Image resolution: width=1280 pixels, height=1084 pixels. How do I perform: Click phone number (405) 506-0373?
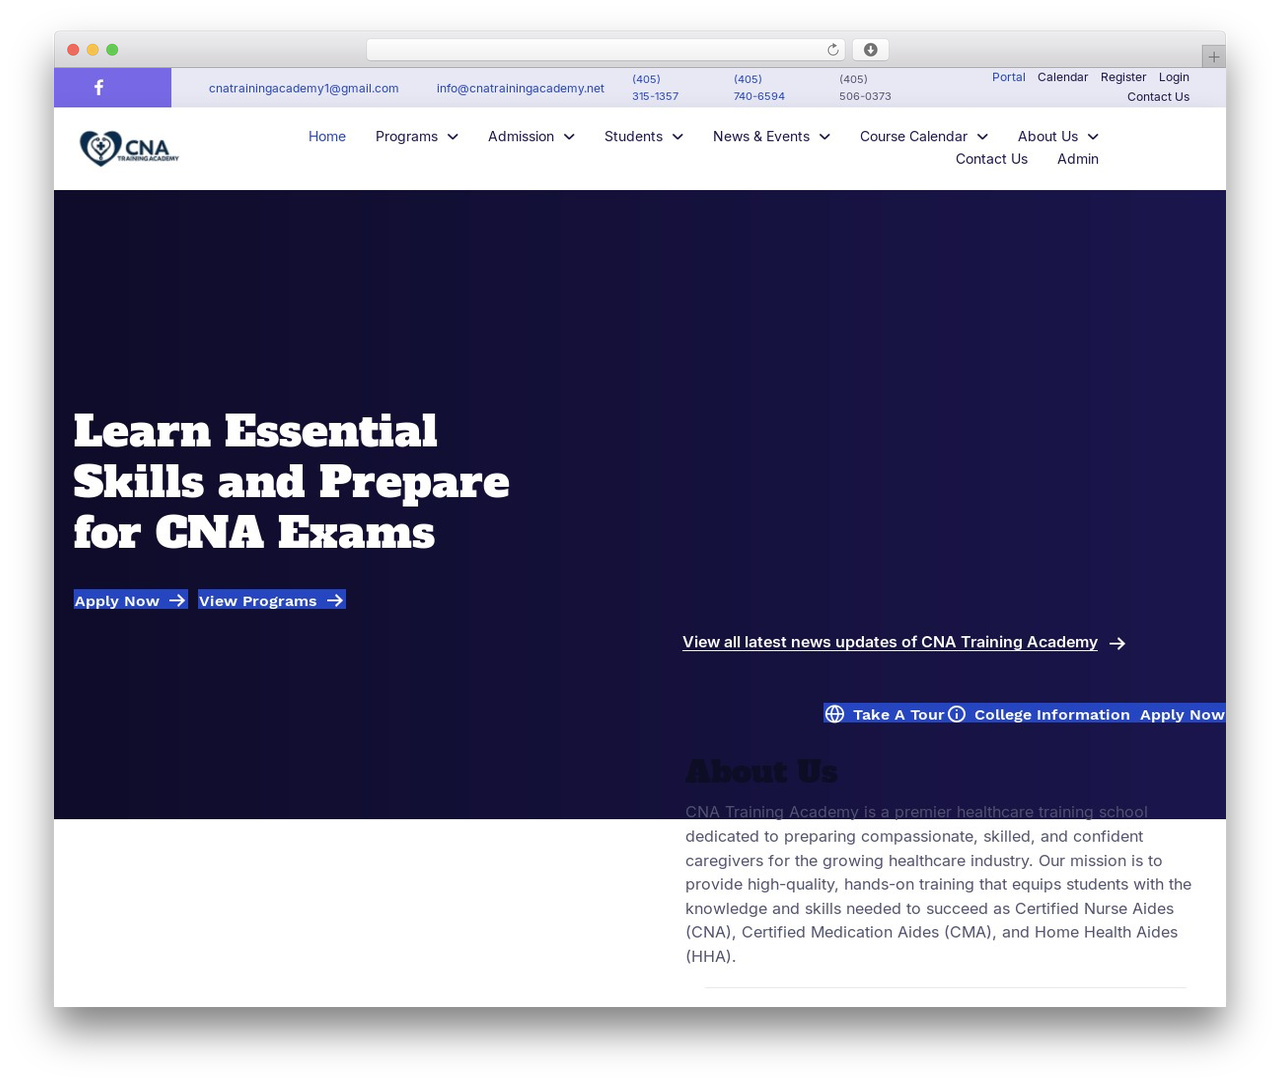(865, 88)
